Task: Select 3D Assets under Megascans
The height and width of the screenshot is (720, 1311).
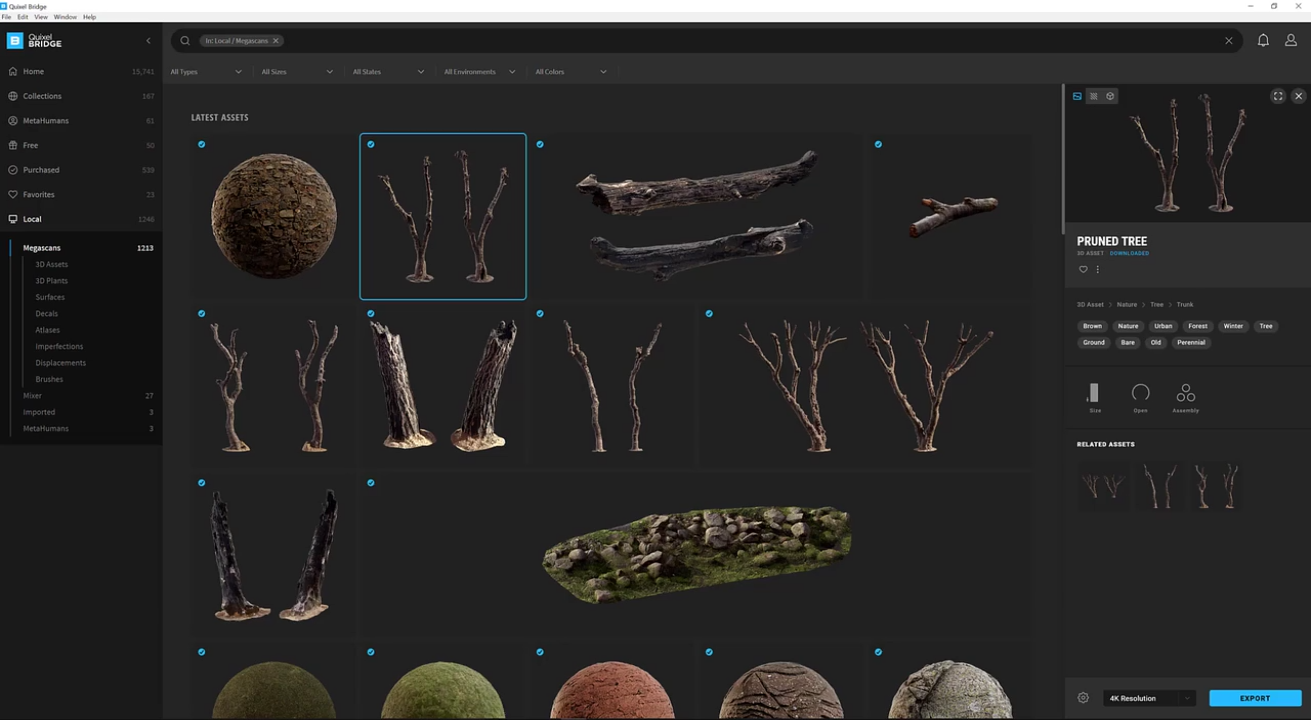Action: click(52, 264)
